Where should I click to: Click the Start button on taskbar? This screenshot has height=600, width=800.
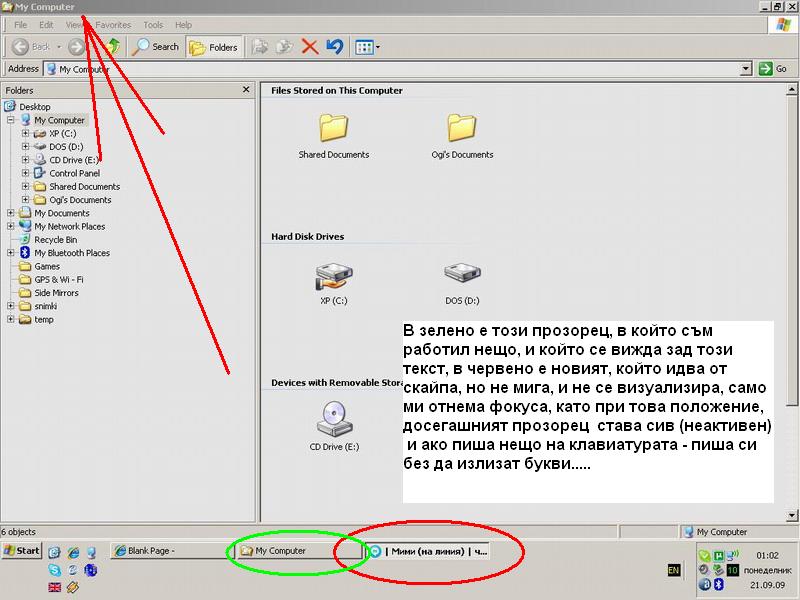point(21,551)
